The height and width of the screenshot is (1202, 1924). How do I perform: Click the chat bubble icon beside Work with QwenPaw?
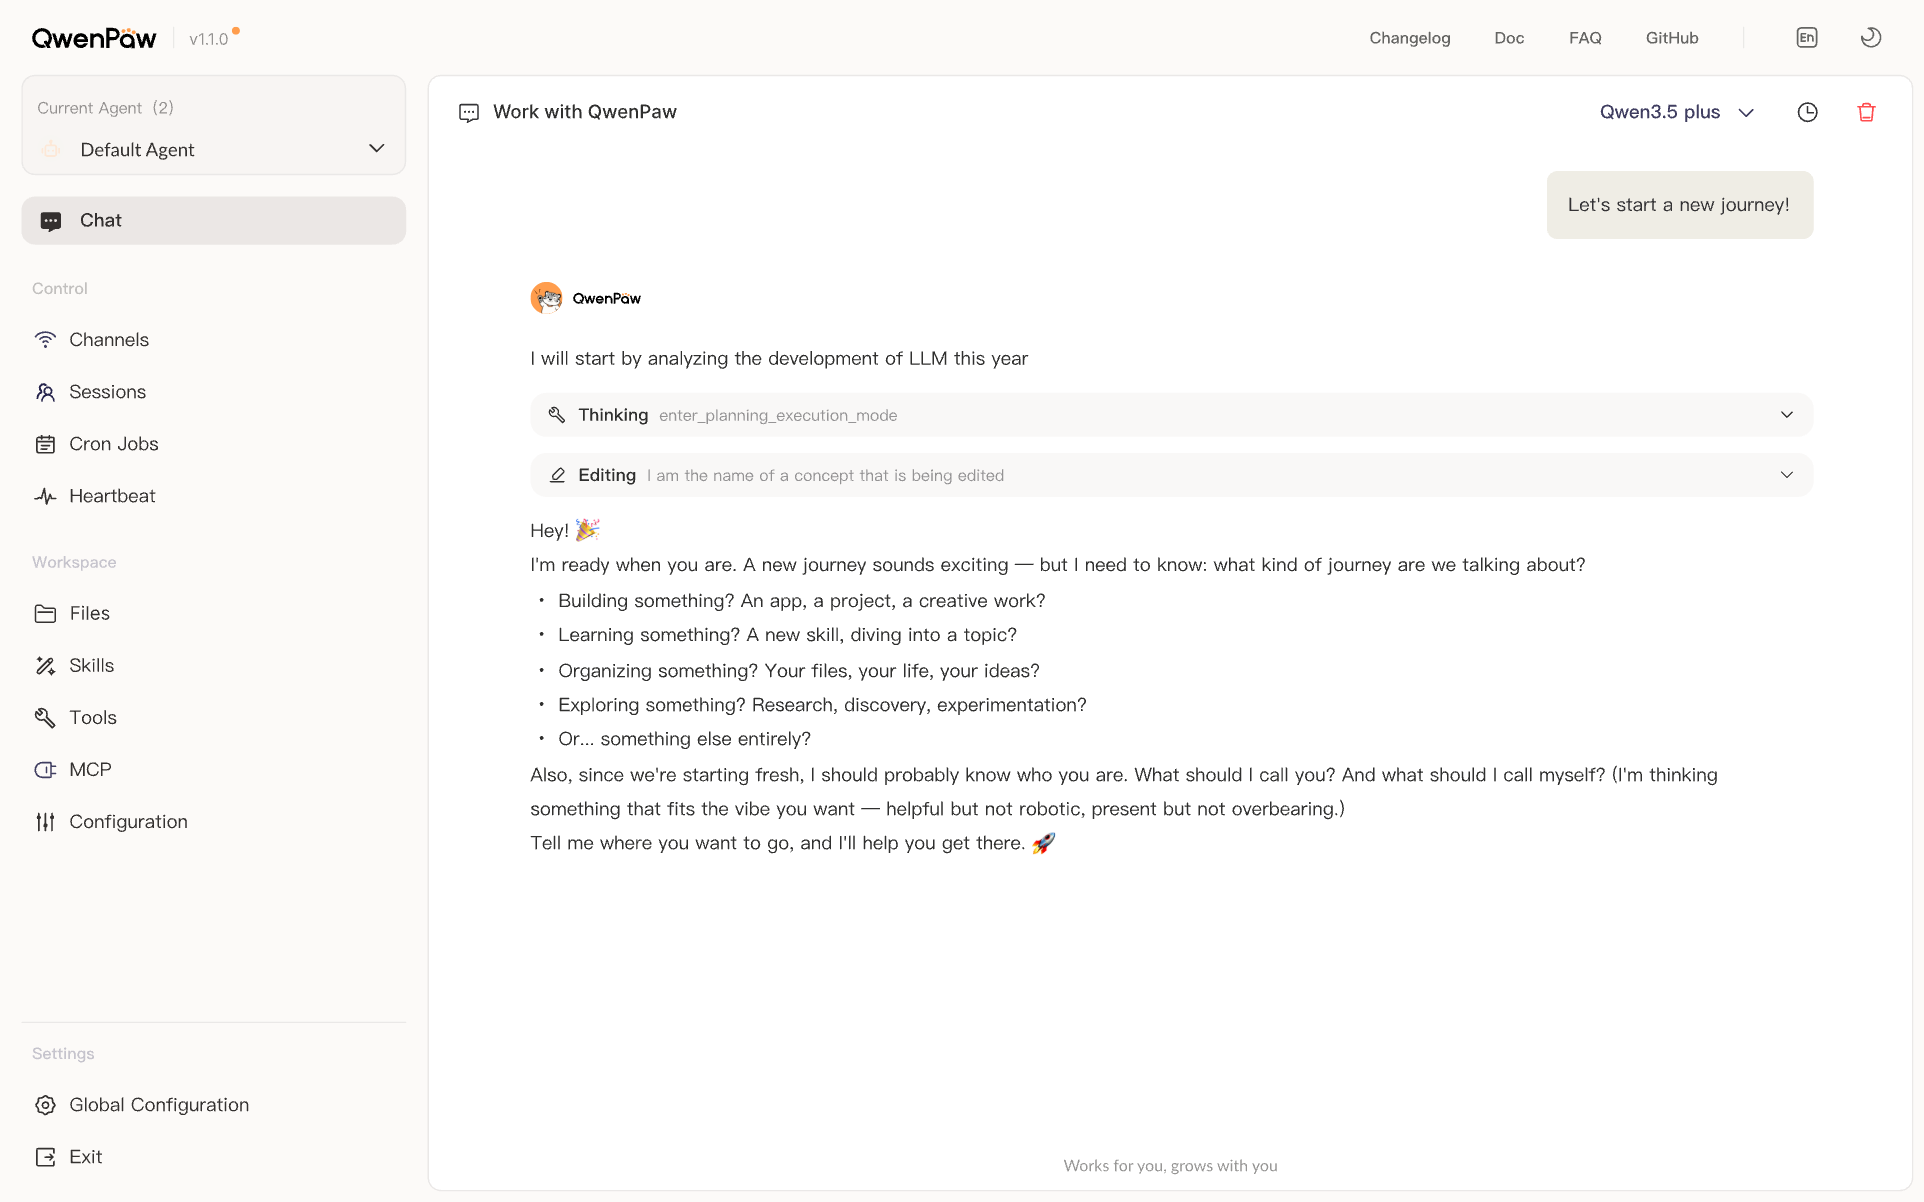click(x=469, y=113)
